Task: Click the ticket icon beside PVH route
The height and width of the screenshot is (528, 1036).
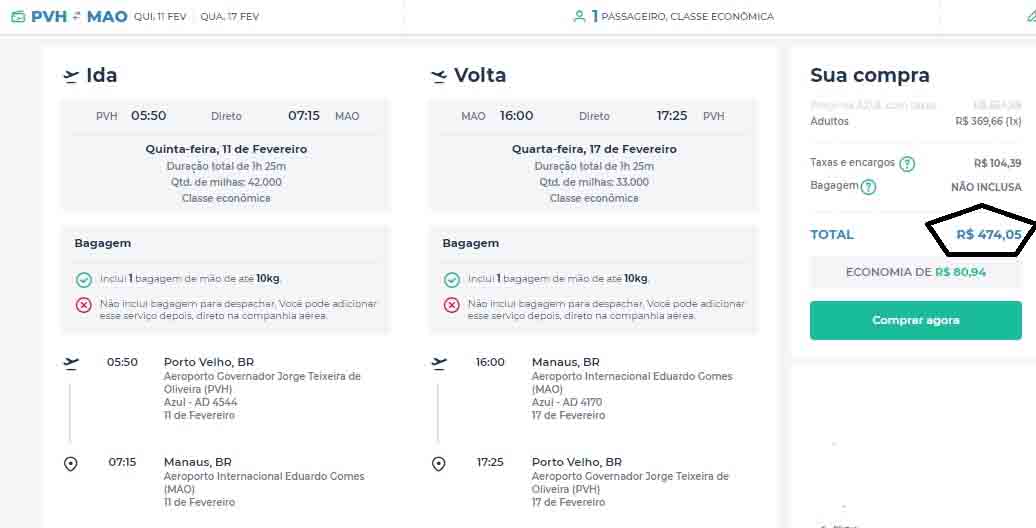Action: tap(18, 17)
